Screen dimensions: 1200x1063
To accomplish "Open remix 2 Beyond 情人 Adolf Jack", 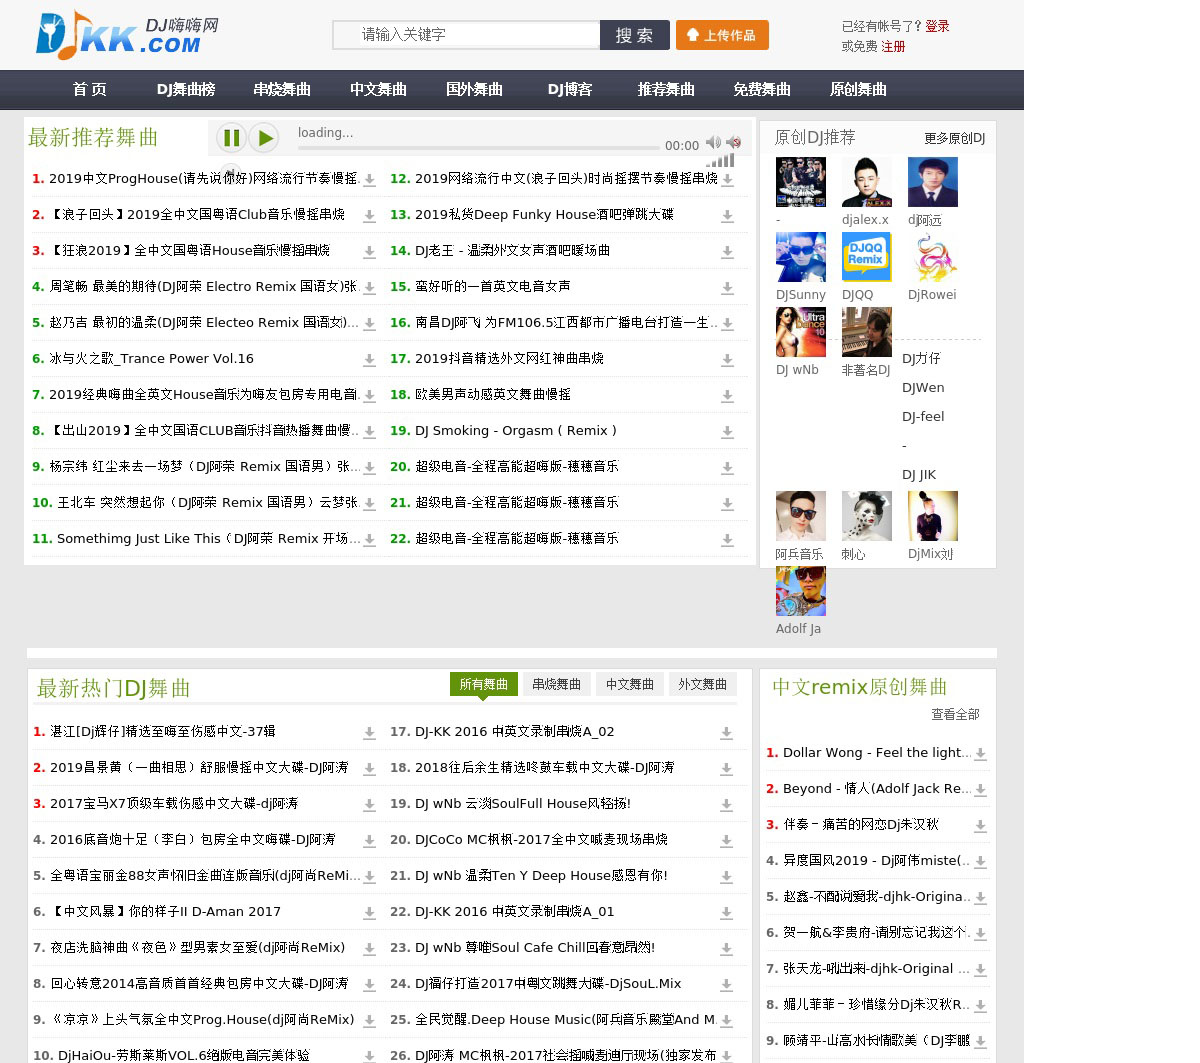I will tap(877, 789).
